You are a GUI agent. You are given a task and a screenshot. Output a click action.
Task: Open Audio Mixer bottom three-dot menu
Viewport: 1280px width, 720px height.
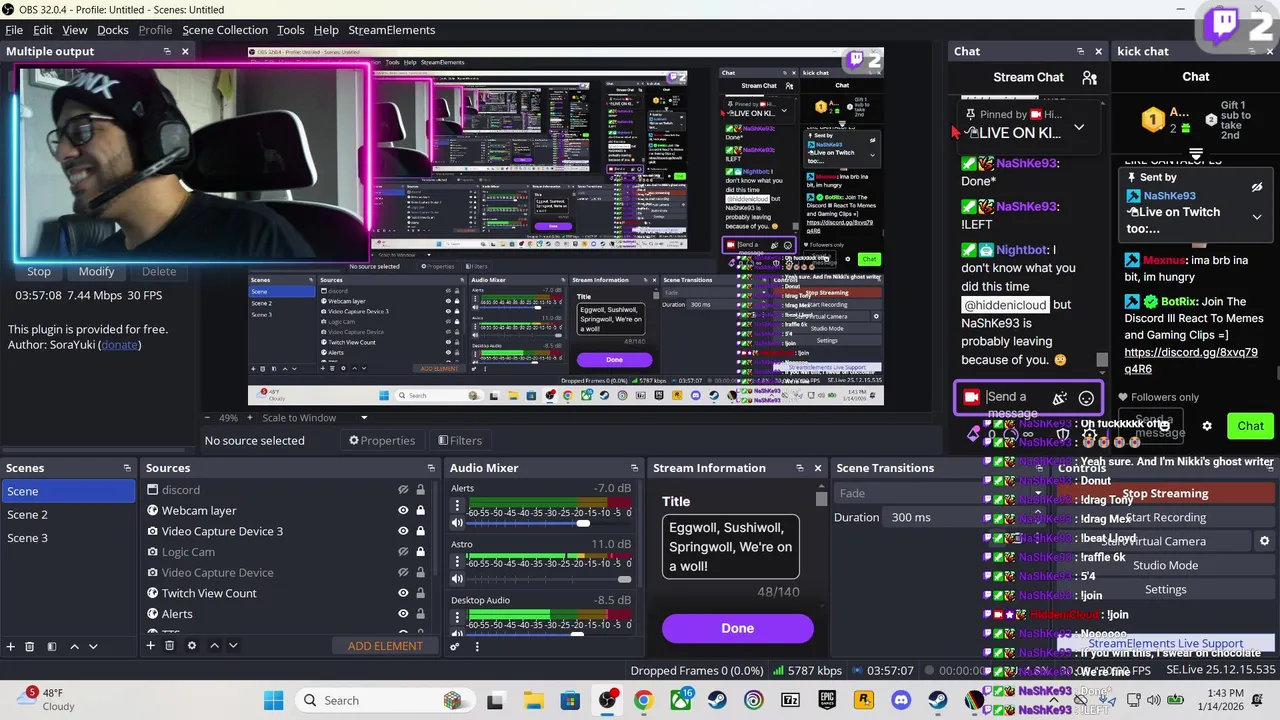click(477, 646)
